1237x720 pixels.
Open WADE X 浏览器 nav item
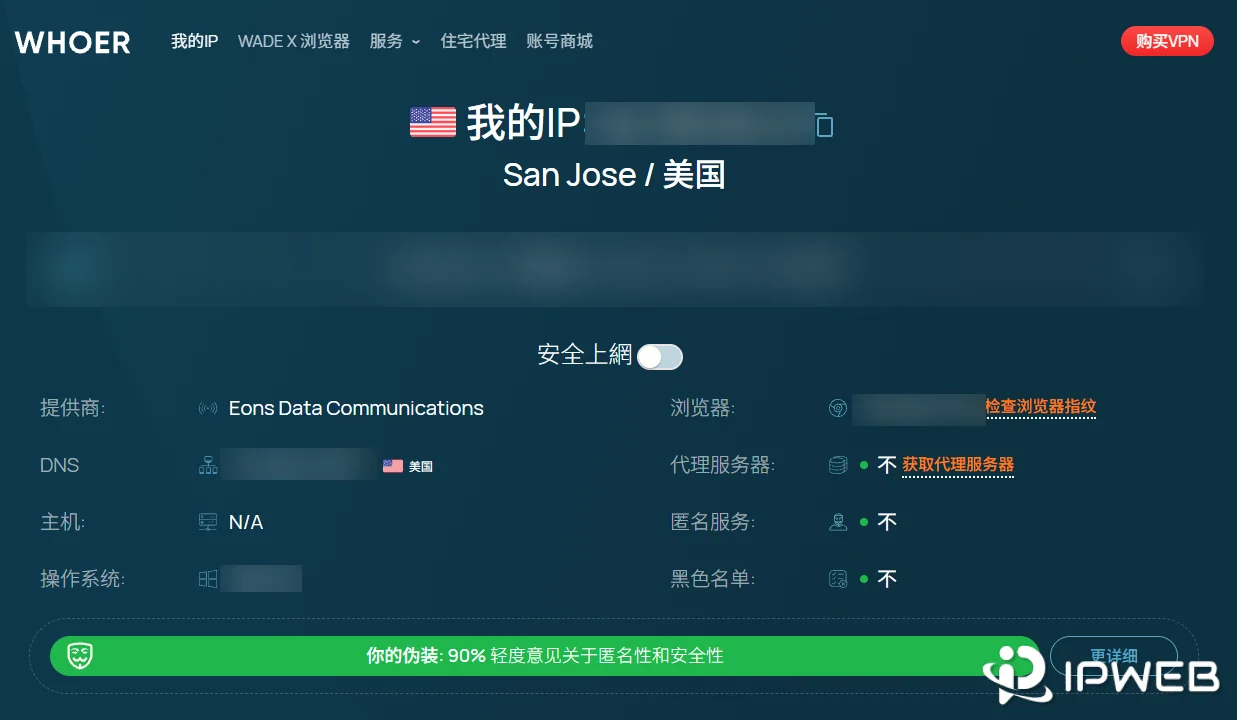(294, 41)
